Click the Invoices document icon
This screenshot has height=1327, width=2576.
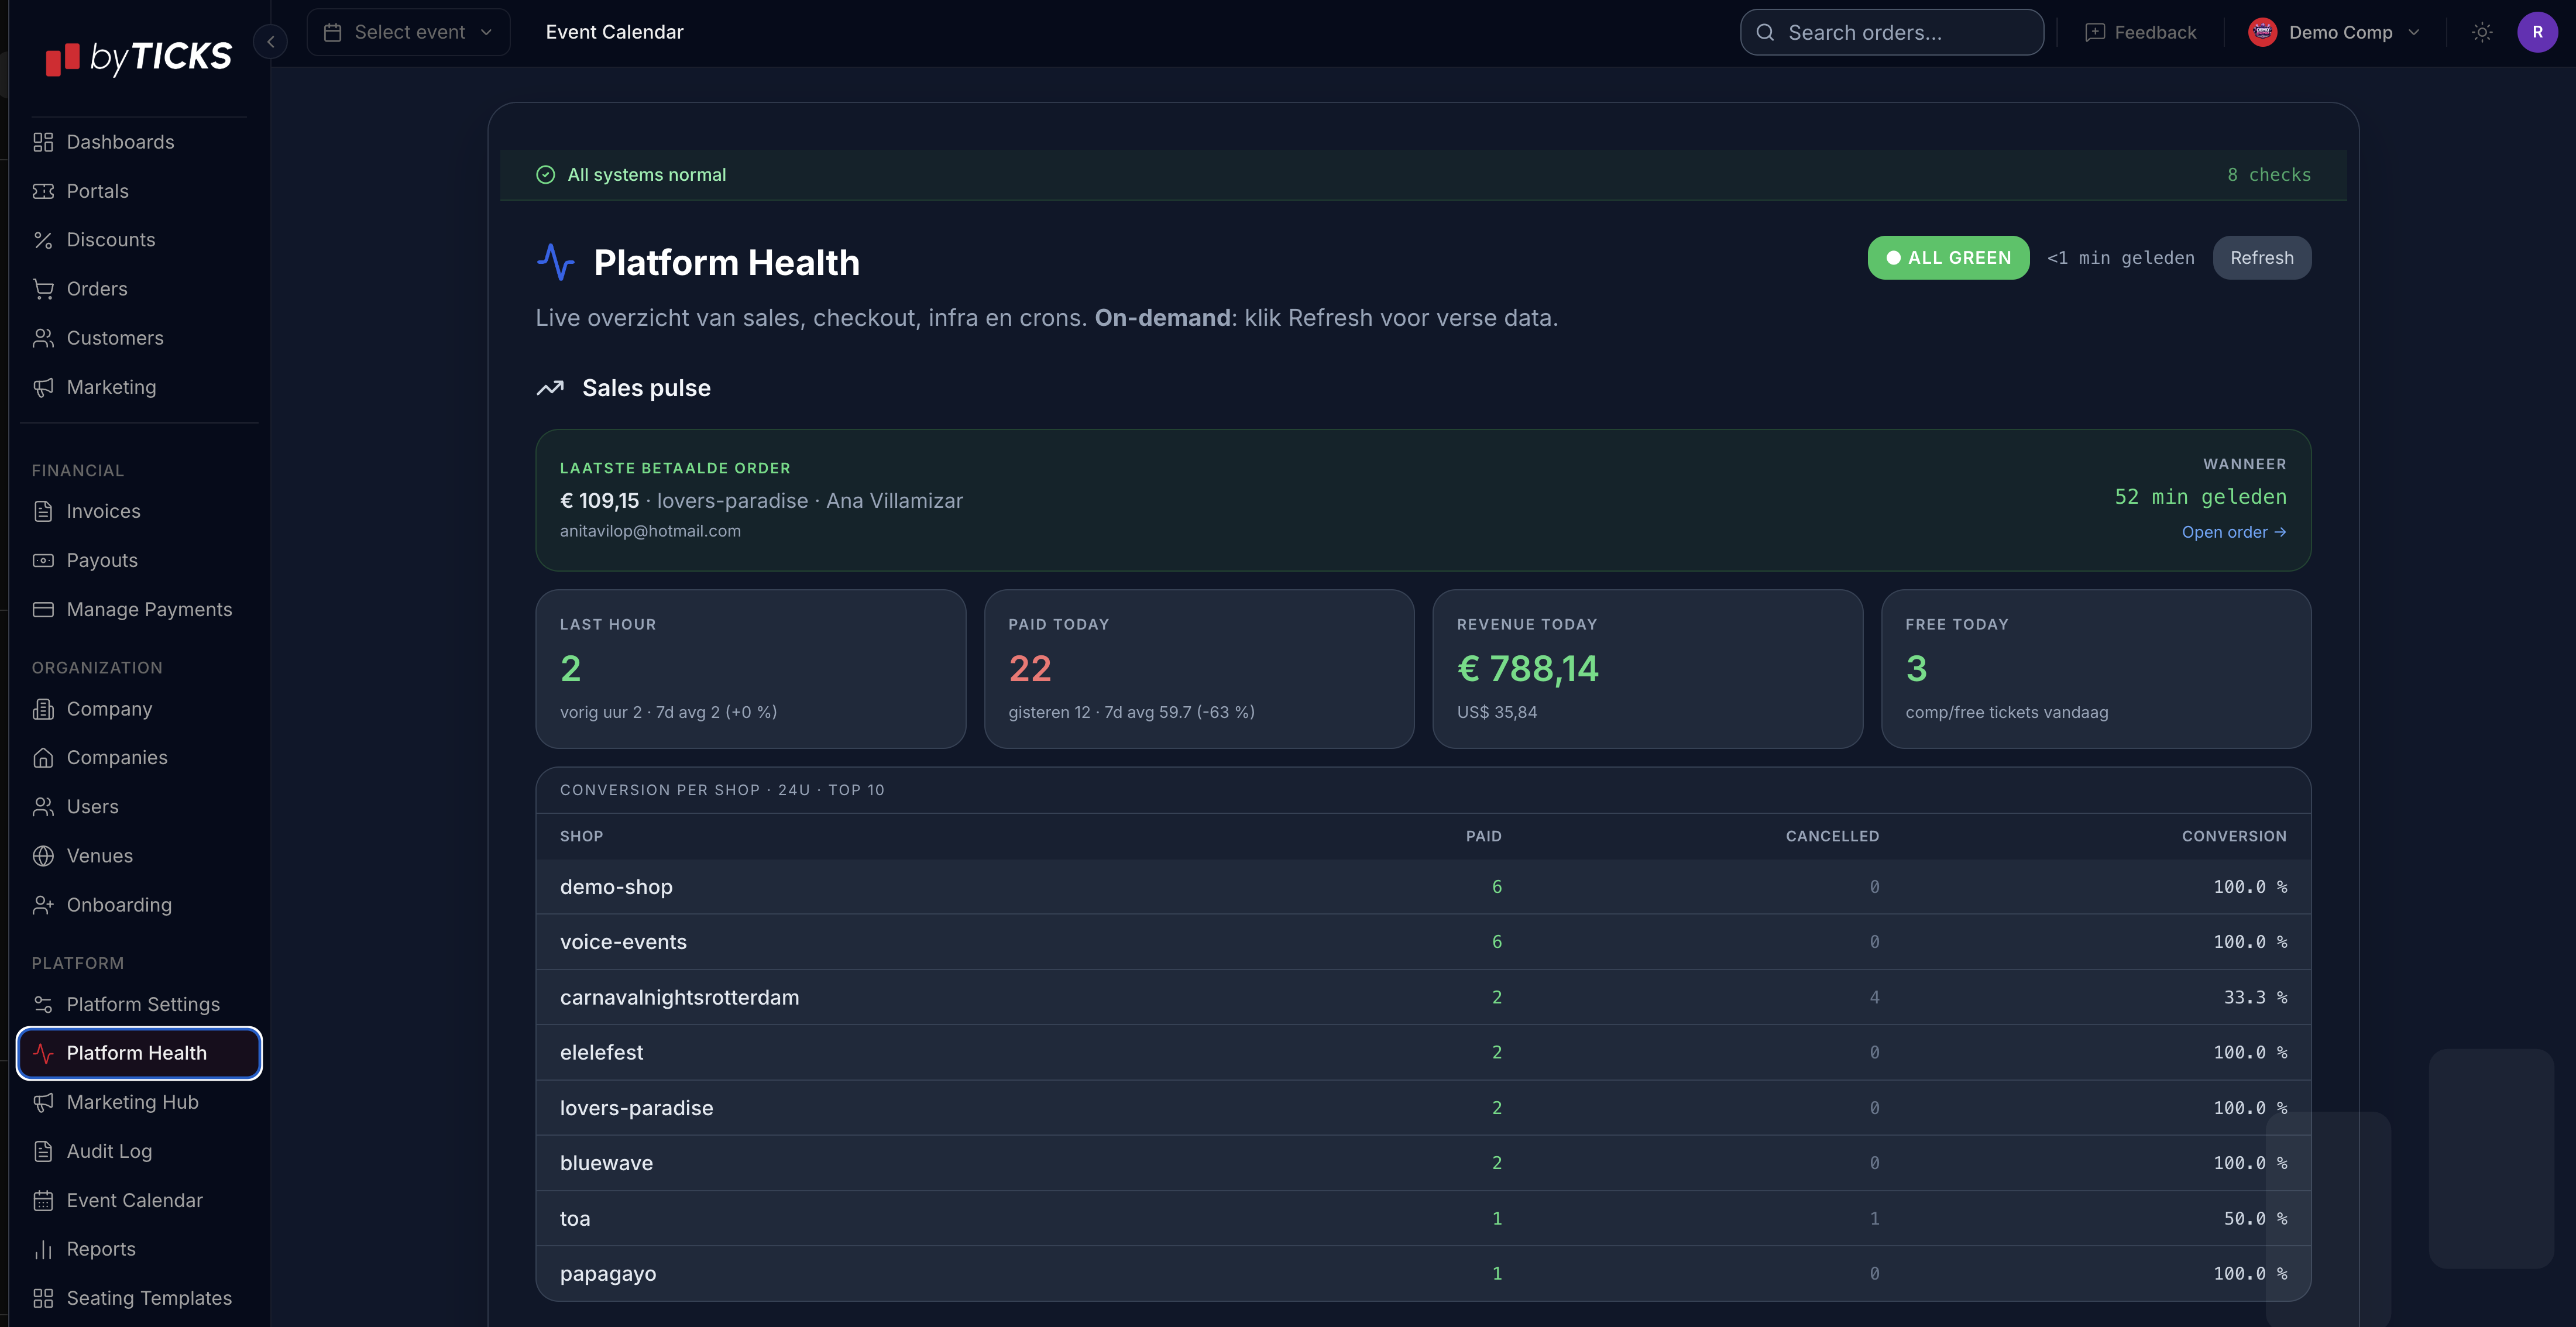click(43, 511)
